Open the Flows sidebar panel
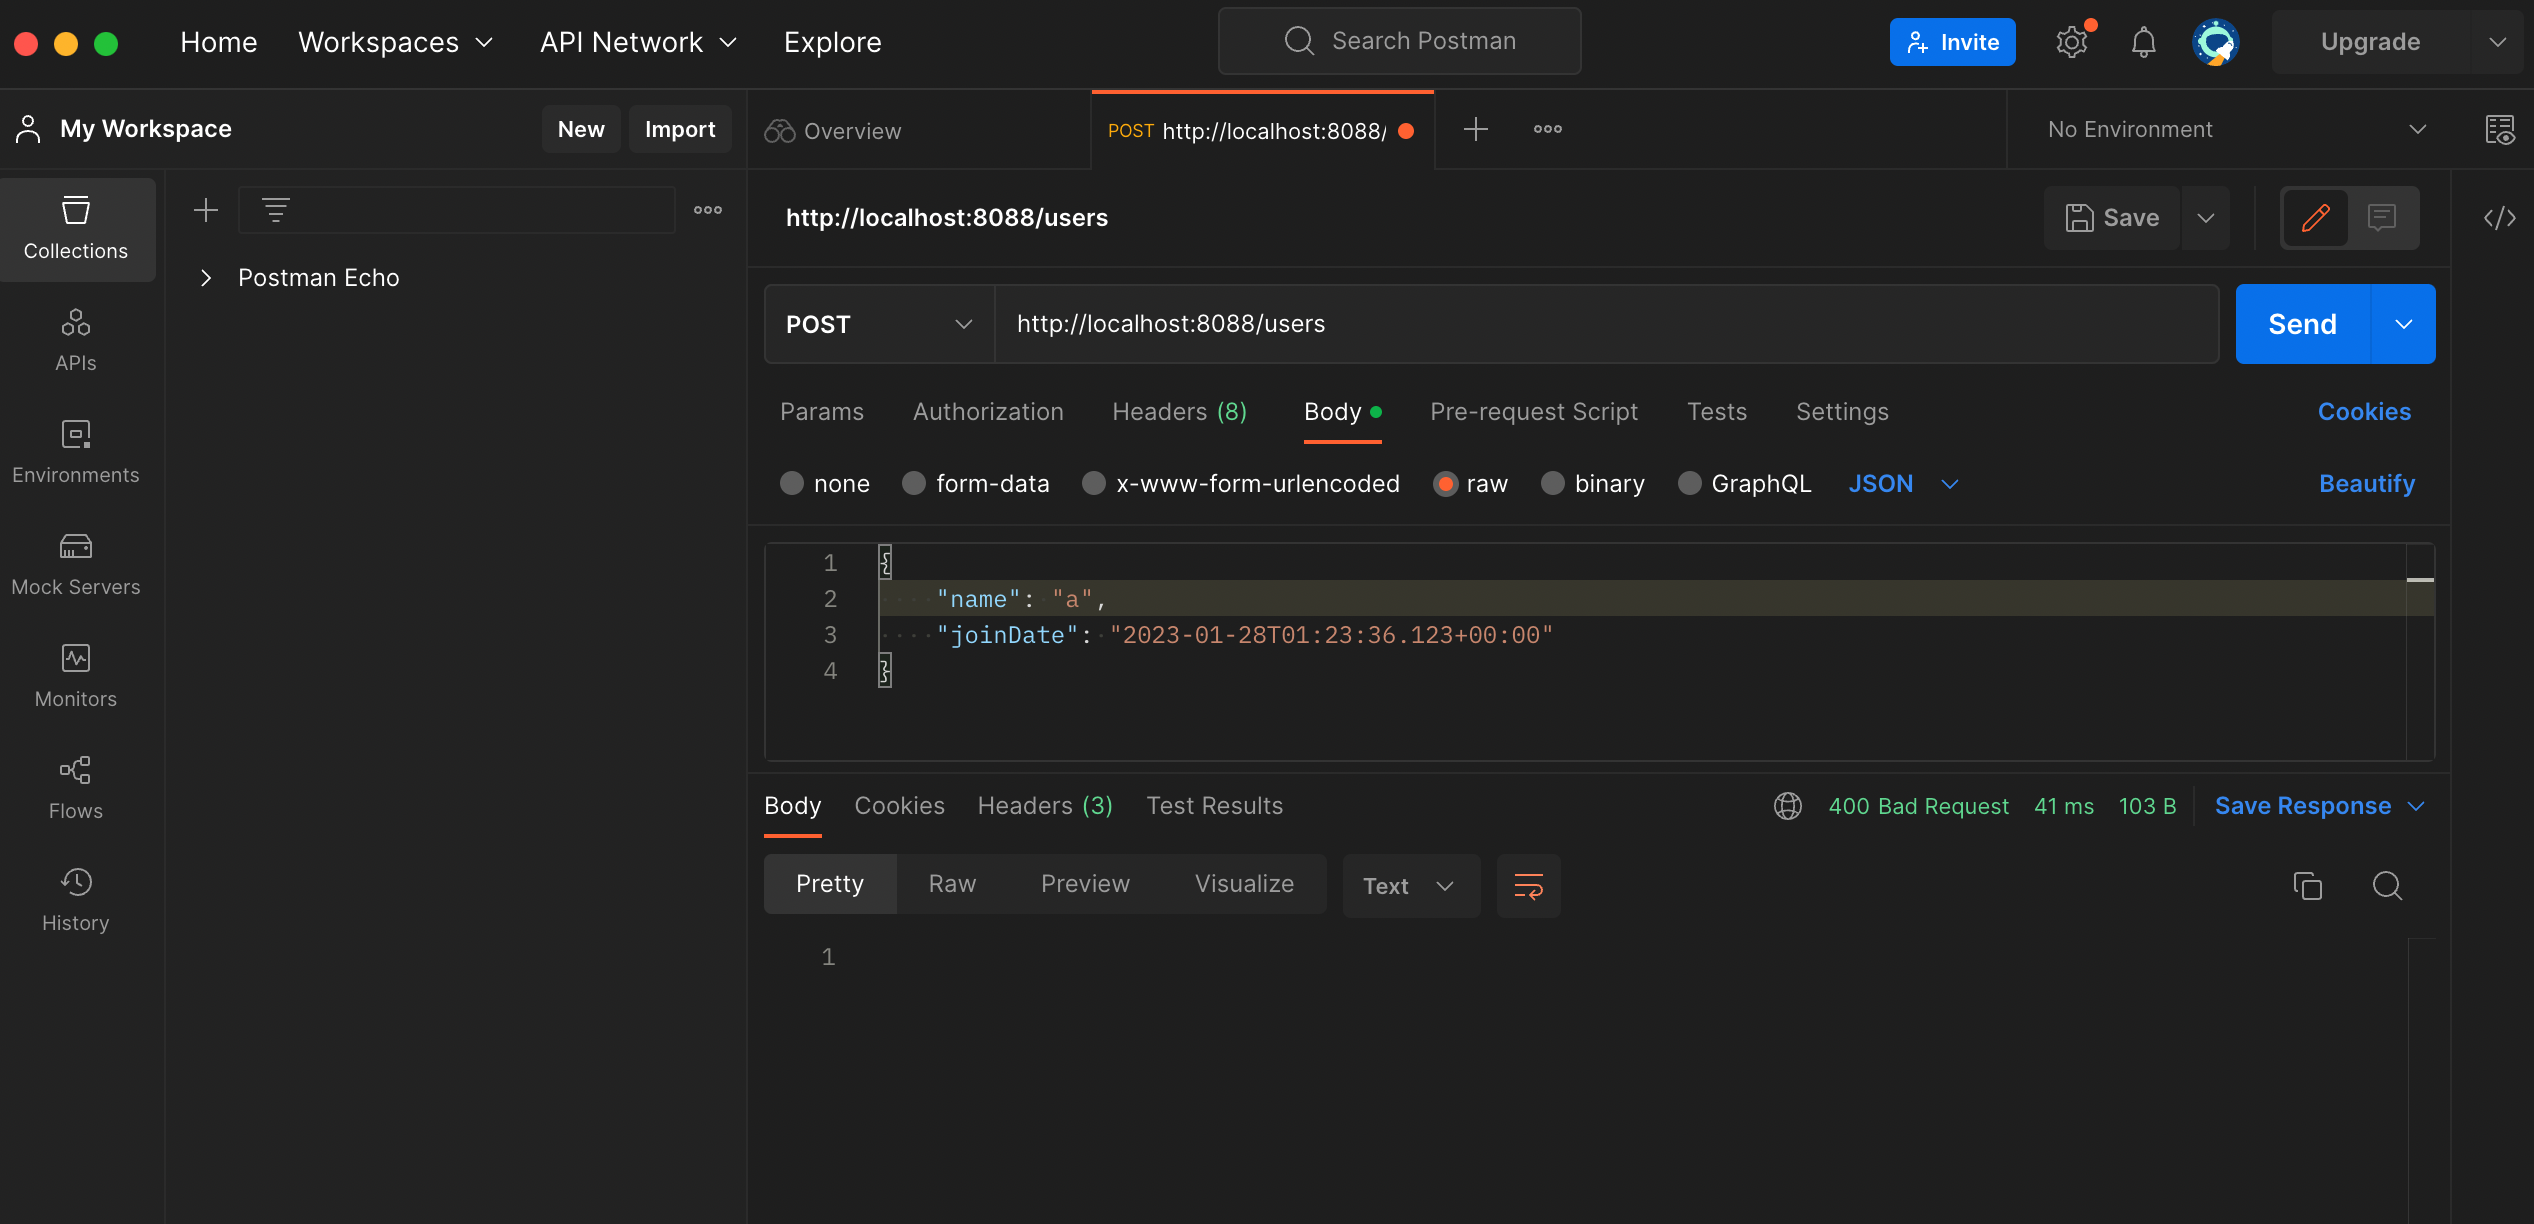This screenshot has width=2534, height=1224. [76, 789]
